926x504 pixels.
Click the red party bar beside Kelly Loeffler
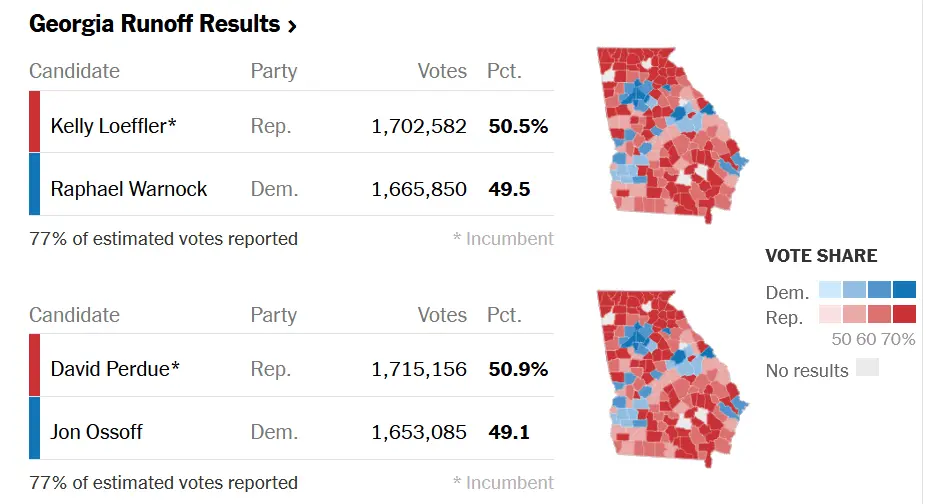coord(35,122)
